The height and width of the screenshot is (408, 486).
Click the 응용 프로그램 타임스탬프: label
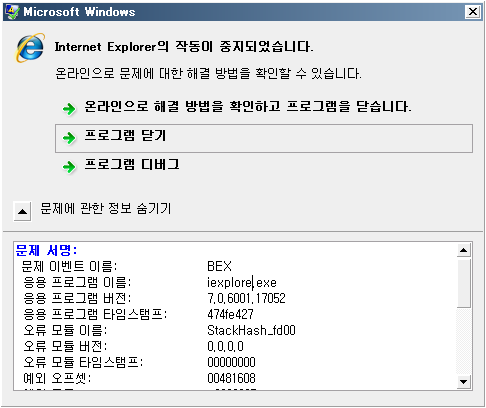(x=95, y=314)
